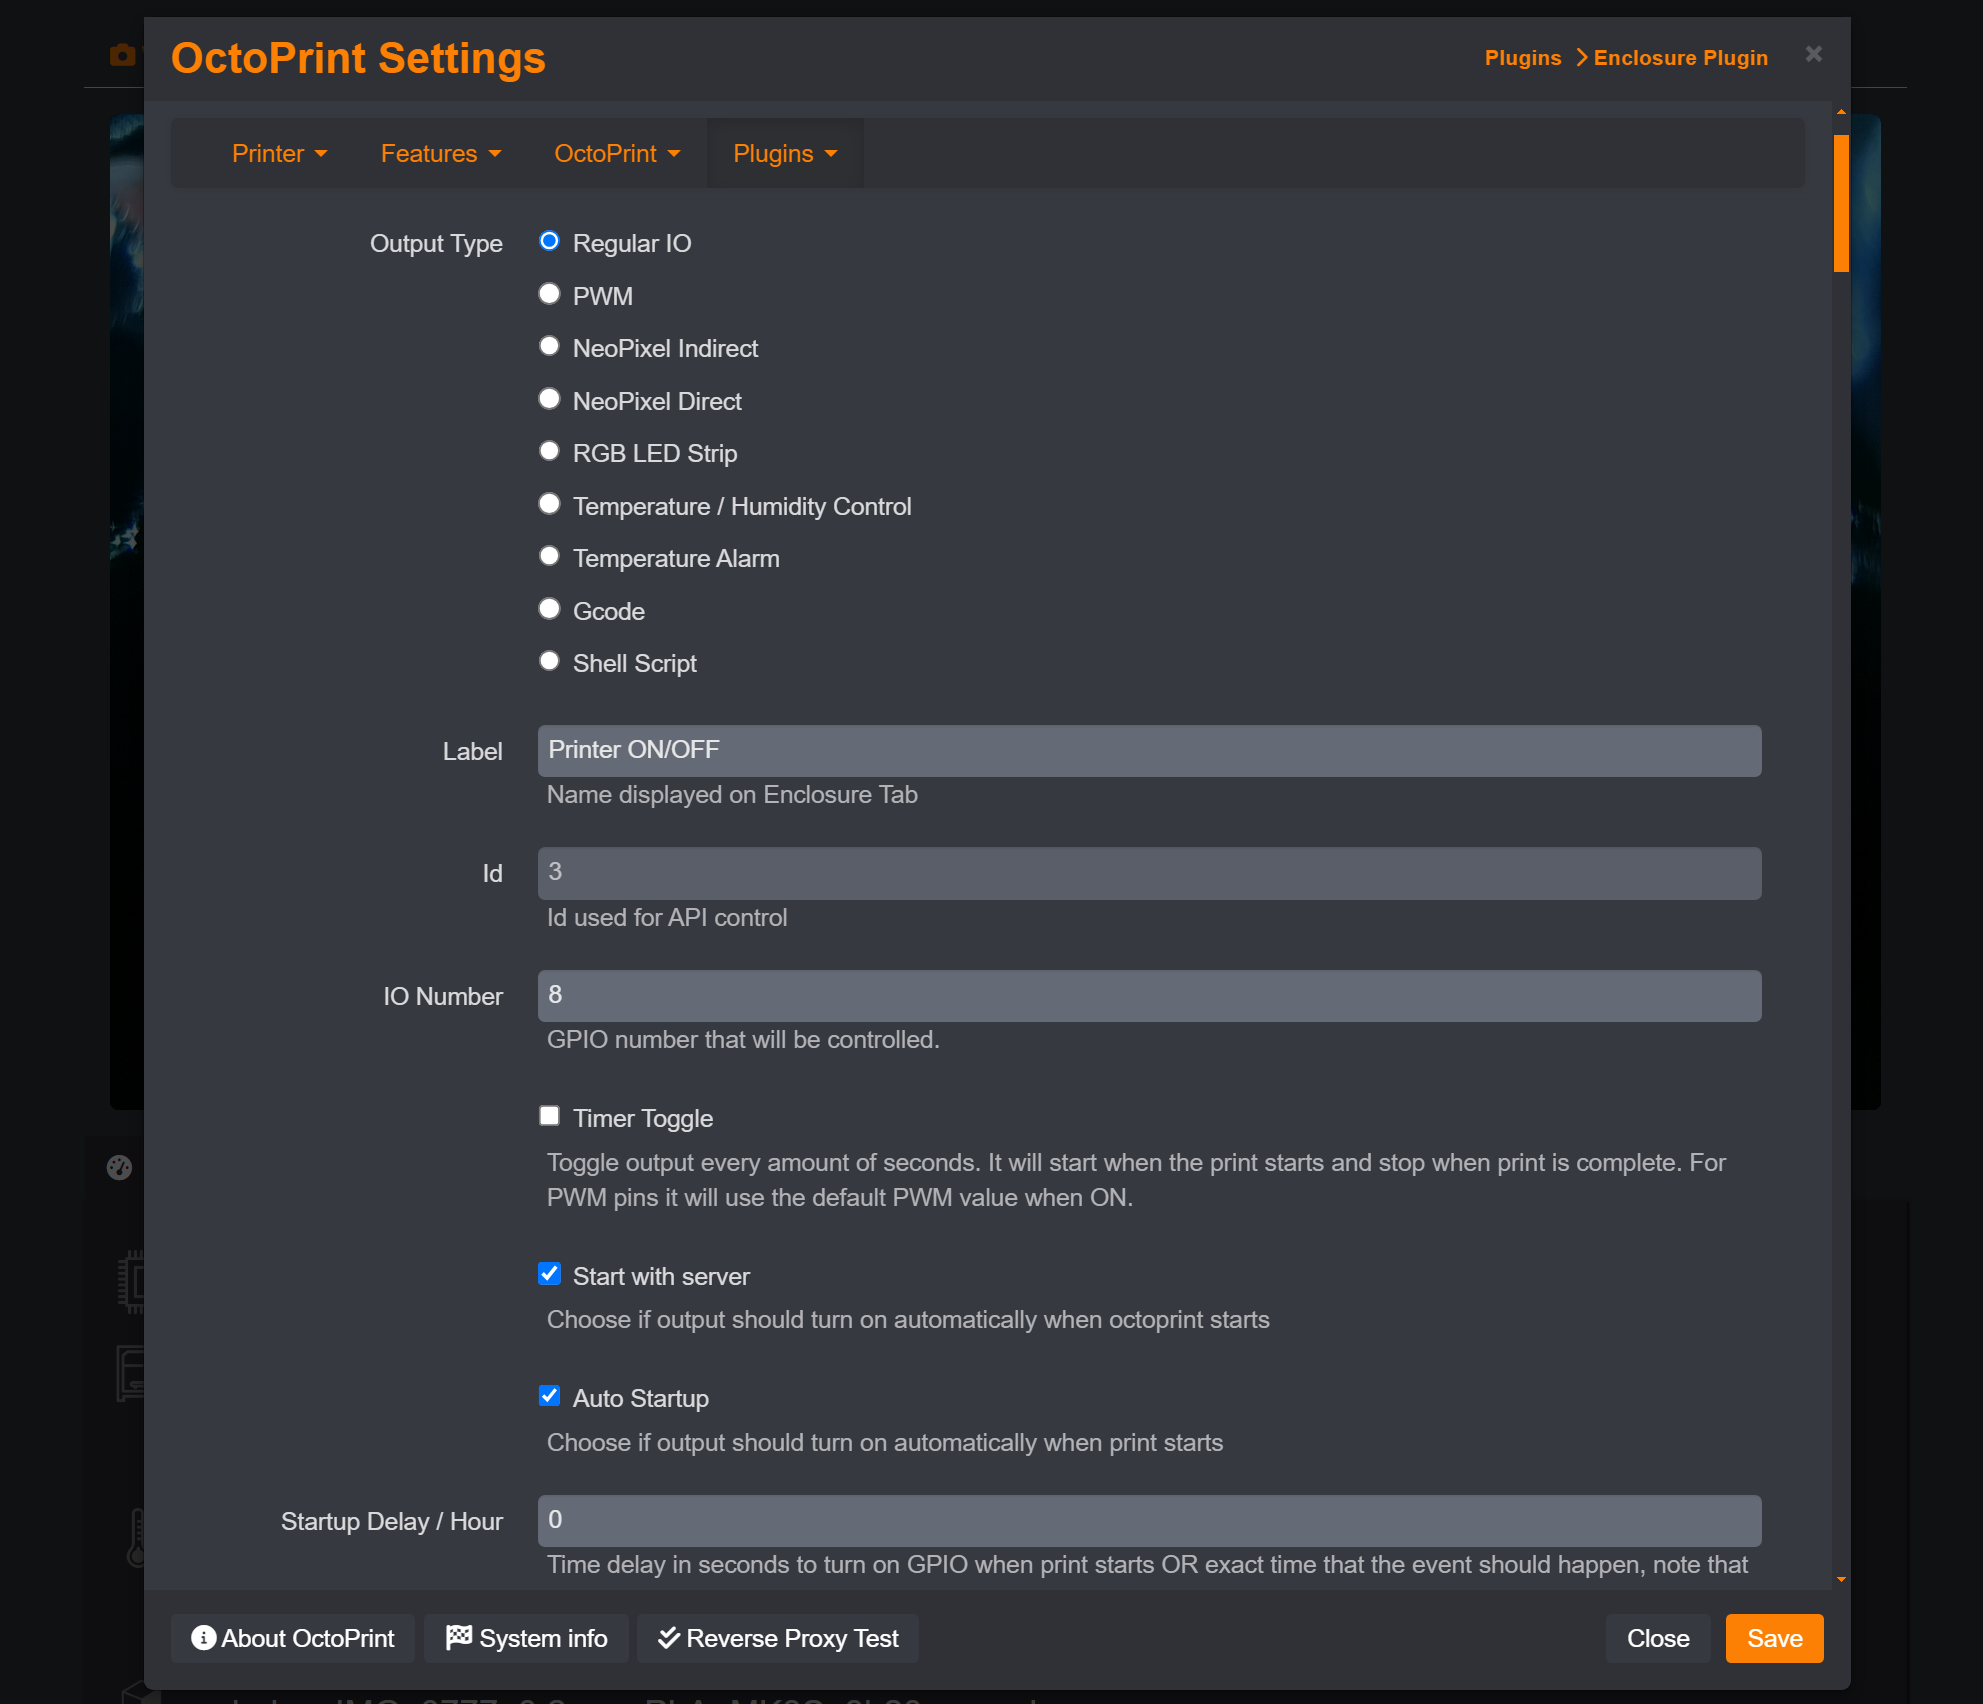Click the settings dialog scrollbar thumb
This screenshot has width=1983, height=1704.
pyautogui.click(x=1841, y=203)
